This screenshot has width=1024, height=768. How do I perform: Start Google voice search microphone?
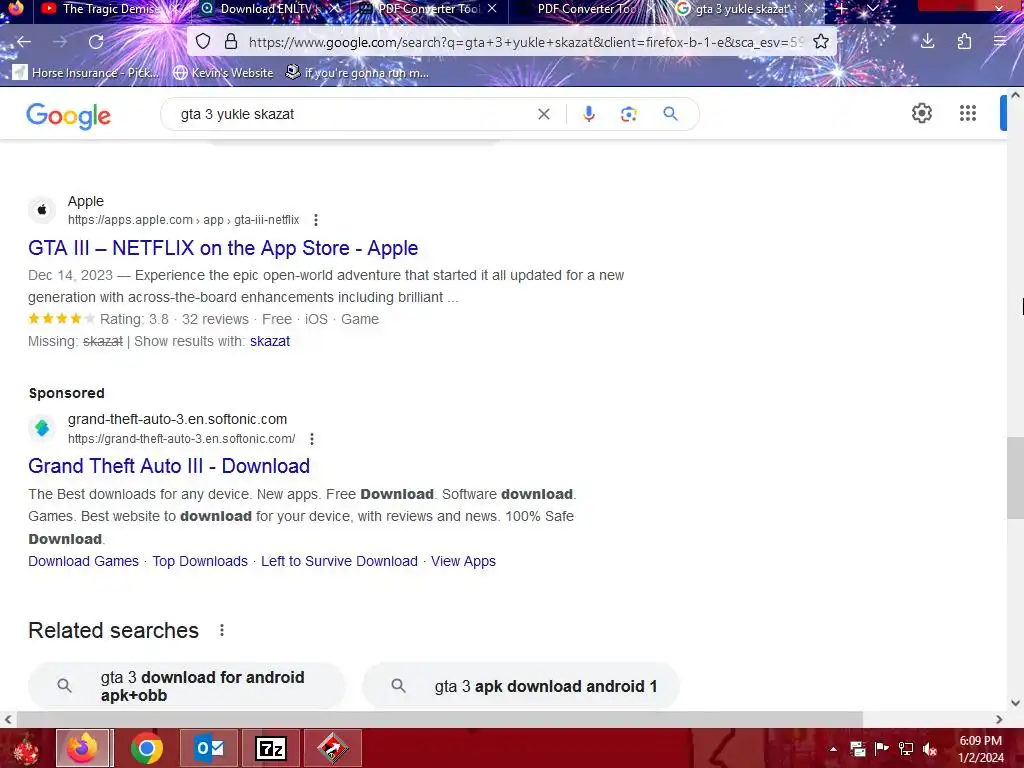(588, 114)
